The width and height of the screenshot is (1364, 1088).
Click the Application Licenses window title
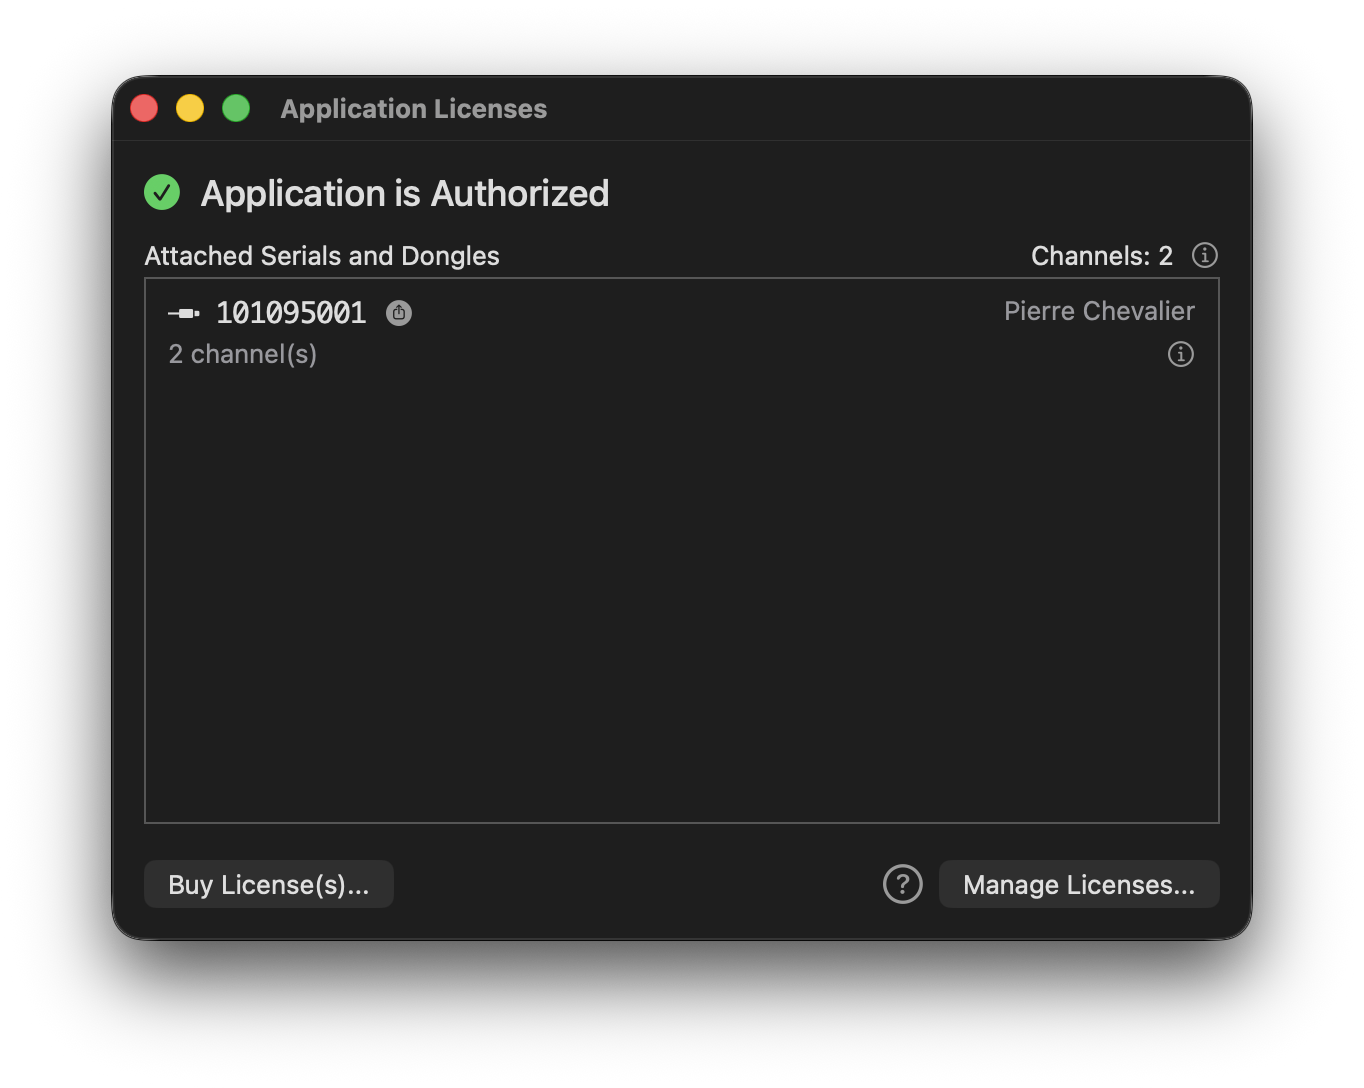(414, 108)
